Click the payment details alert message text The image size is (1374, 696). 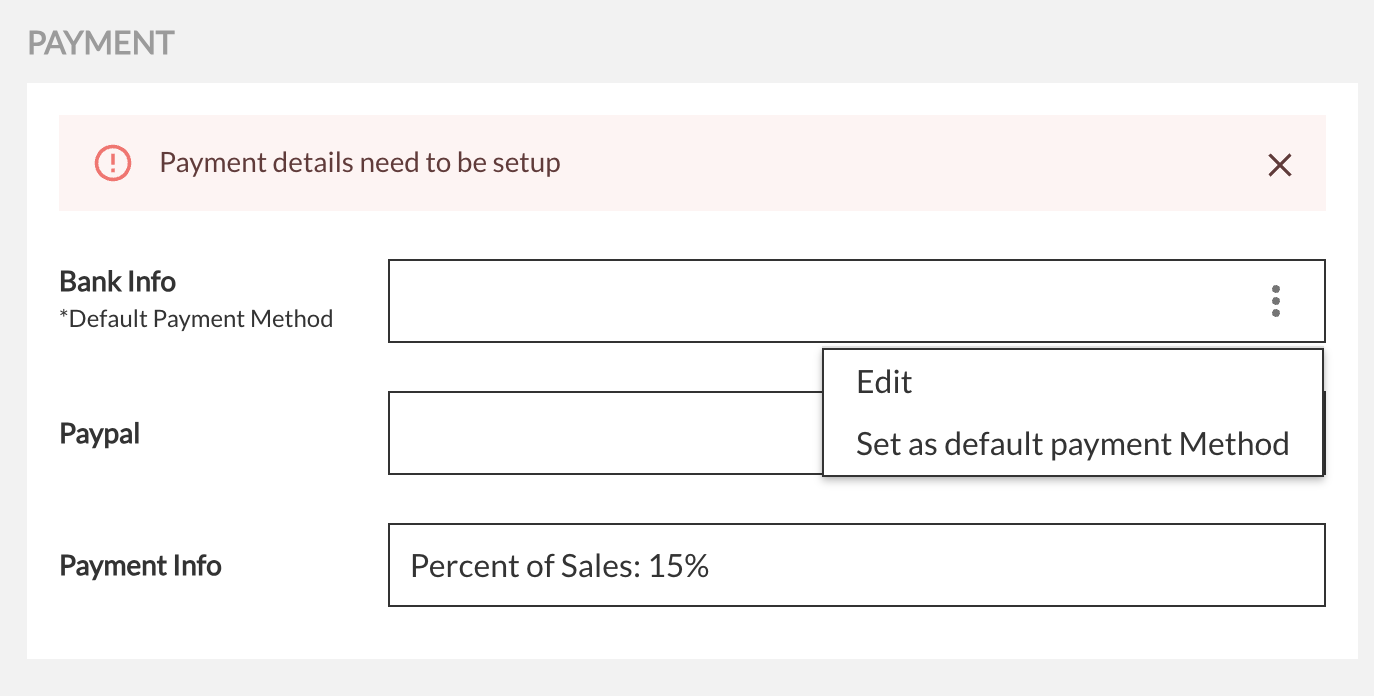pyautogui.click(x=360, y=163)
